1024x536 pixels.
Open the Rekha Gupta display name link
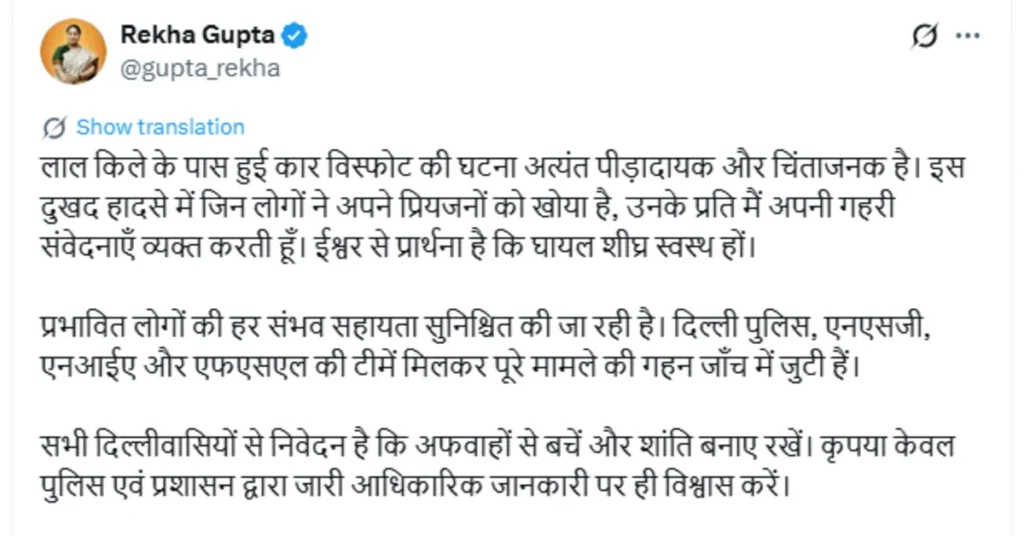(x=197, y=35)
